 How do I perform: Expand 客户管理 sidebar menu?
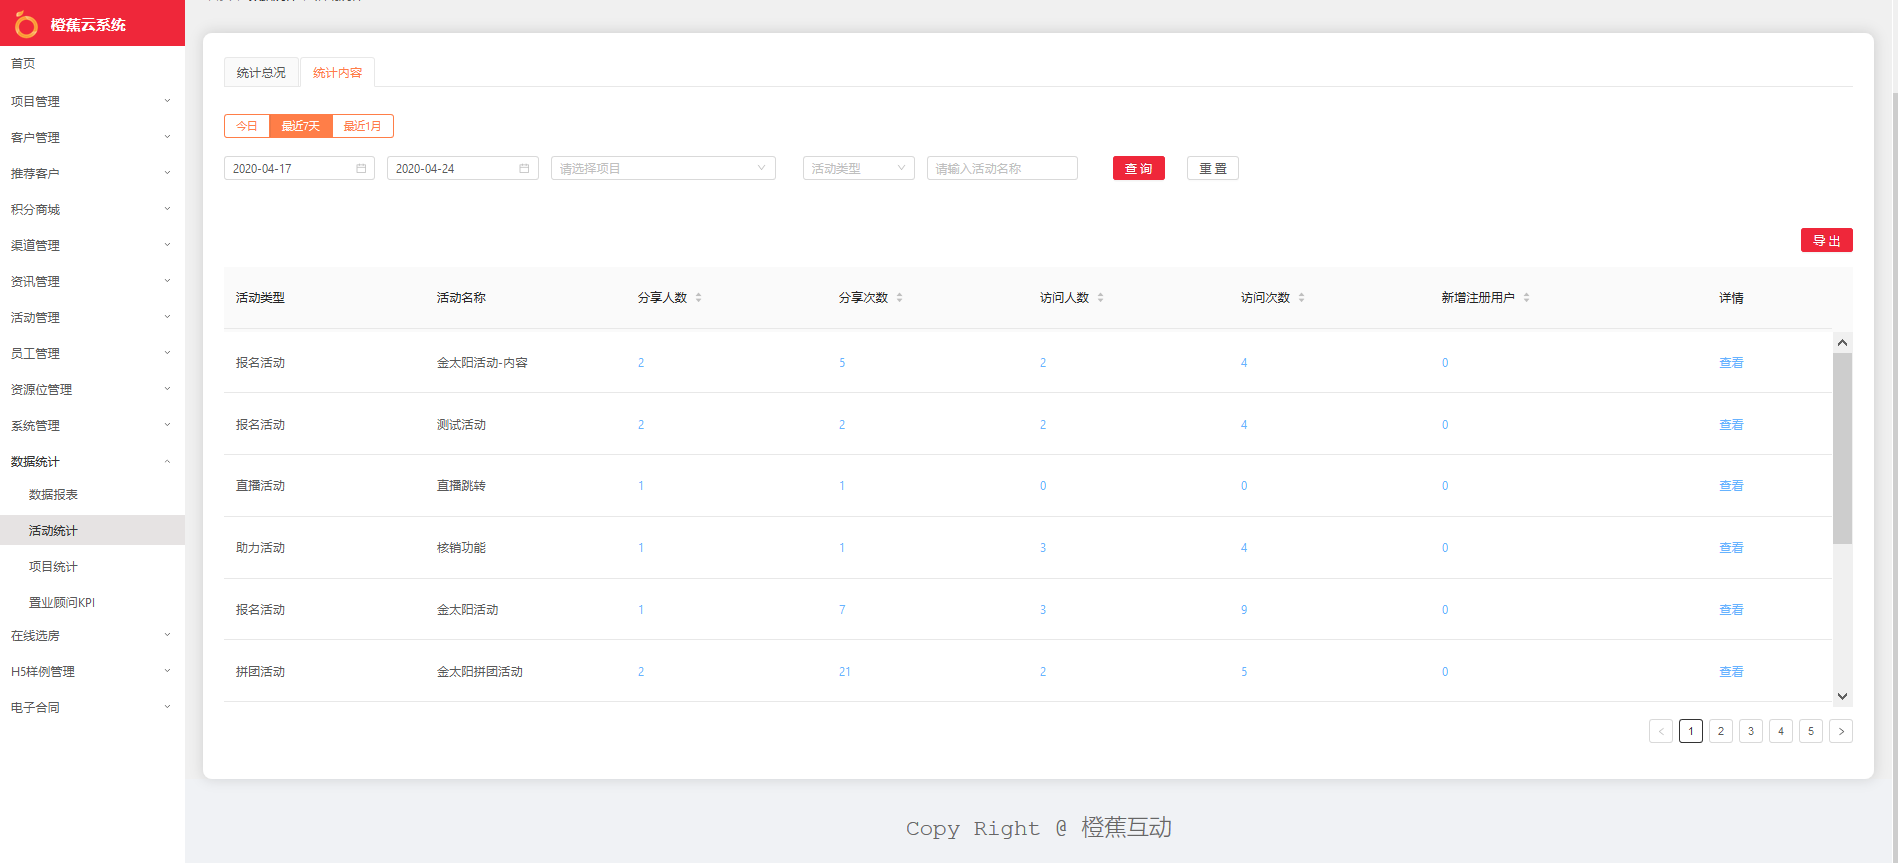click(x=92, y=137)
